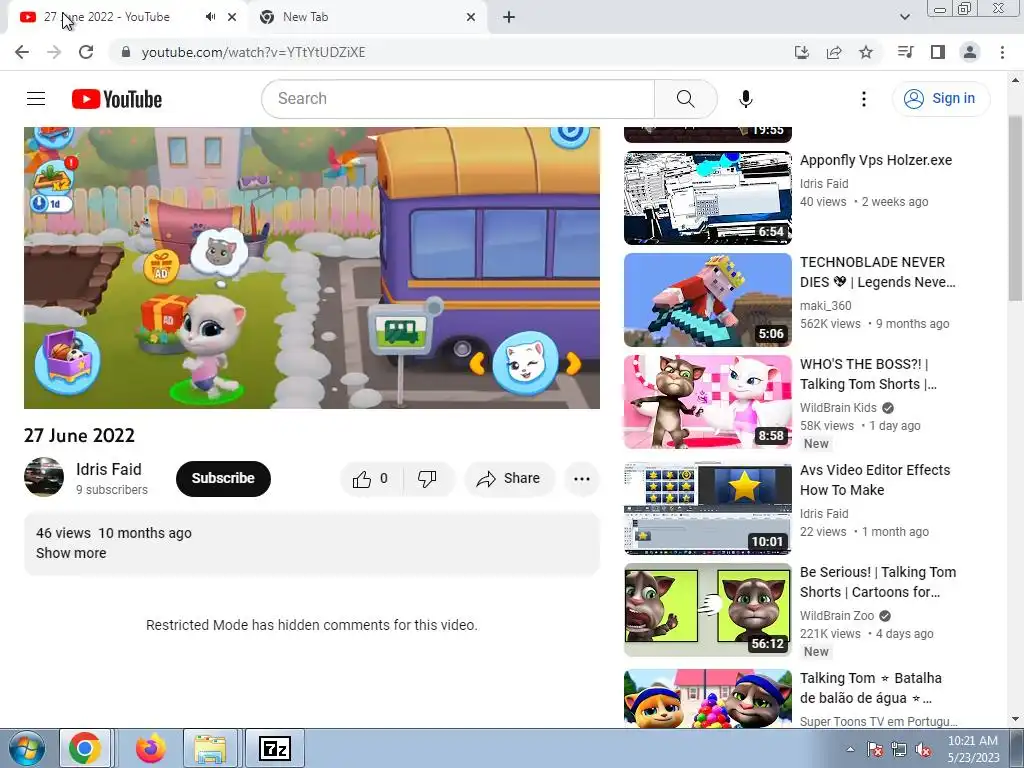
Task: Reload the YouTube page
Action: pos(86,52)
